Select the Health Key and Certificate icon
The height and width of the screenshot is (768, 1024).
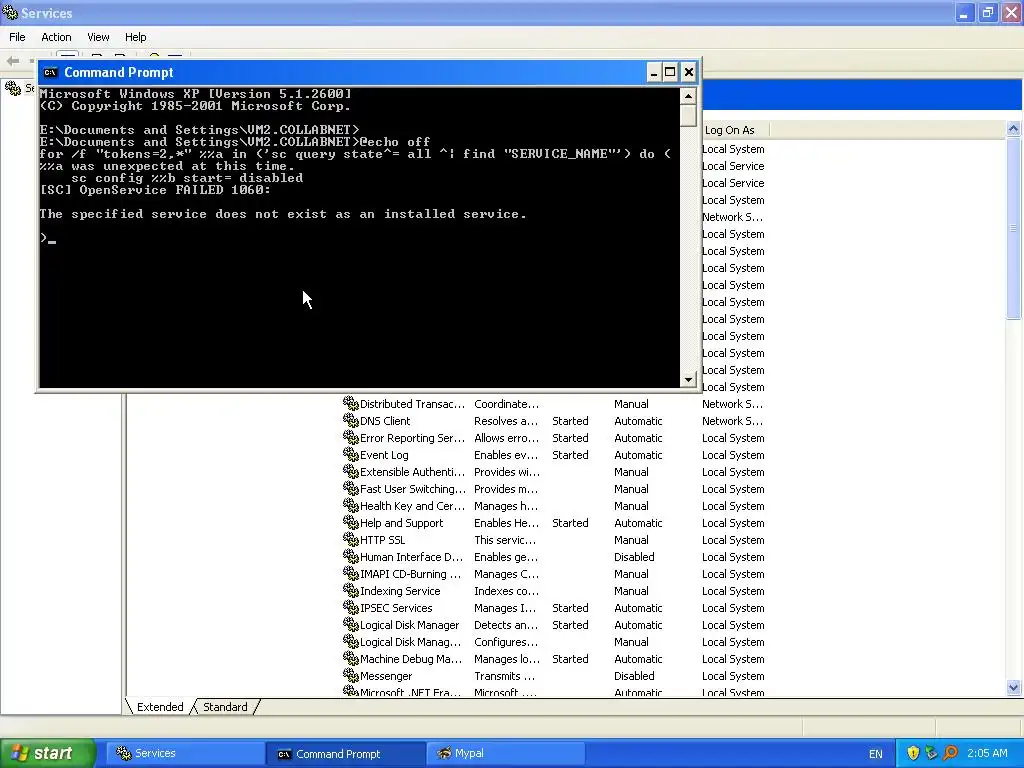(x=351, y=505)
